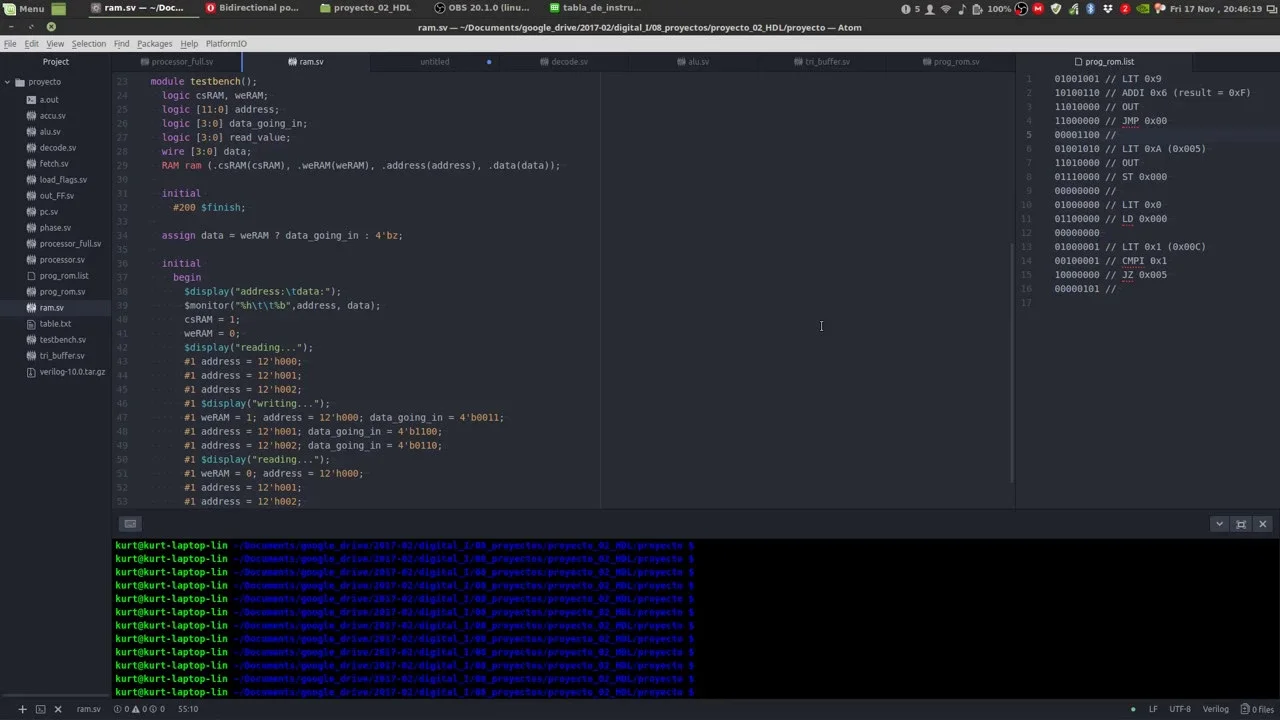Change the UTF-8 file encoding
Viewport: 1280px width, 720px height.
coord(1180,709)
